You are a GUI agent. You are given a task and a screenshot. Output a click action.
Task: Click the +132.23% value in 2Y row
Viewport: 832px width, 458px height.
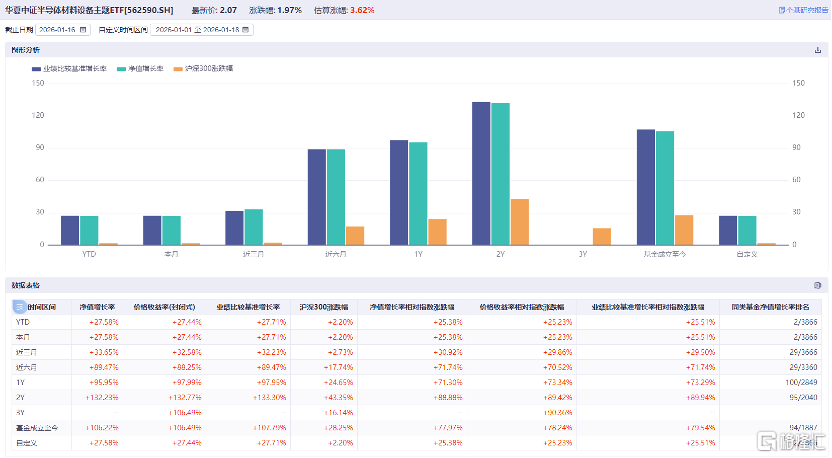[x=102, y=397]
